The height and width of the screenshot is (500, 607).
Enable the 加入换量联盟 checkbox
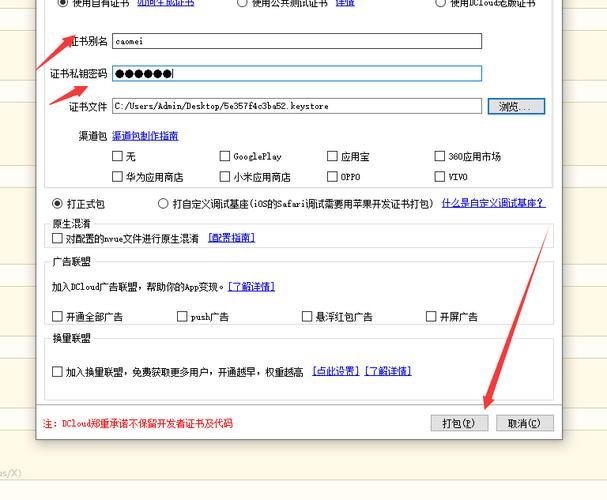coord(57,372)
